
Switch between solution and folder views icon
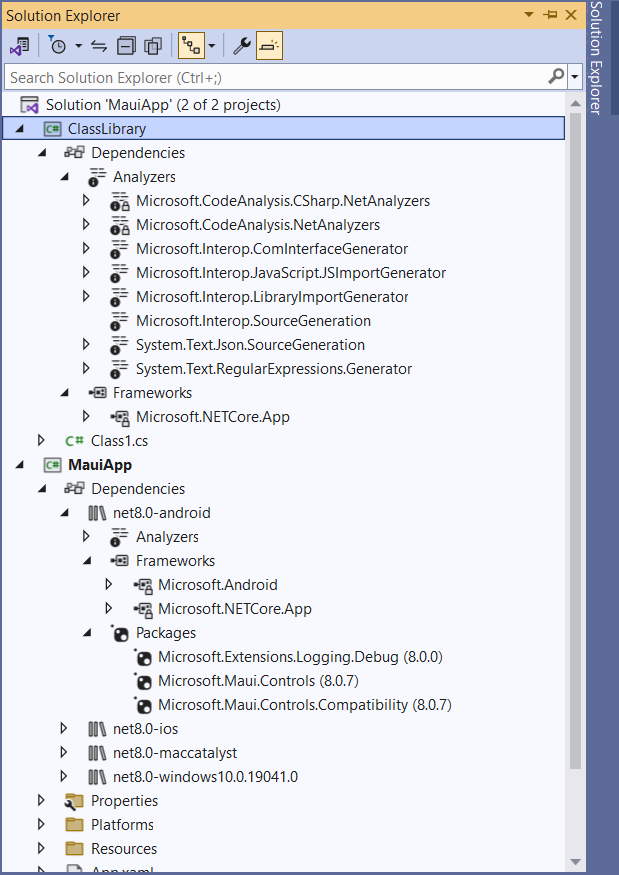[x=20, y=46]
